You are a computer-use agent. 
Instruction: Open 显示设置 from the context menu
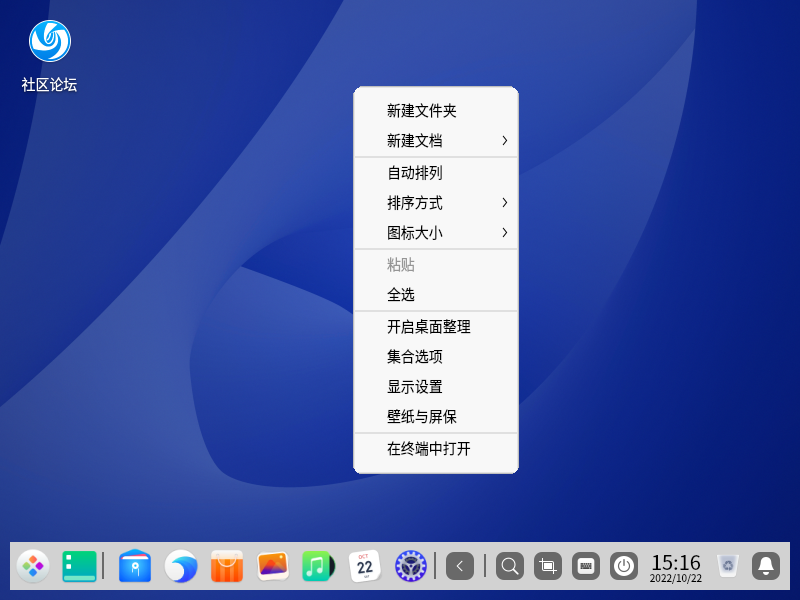436,387
